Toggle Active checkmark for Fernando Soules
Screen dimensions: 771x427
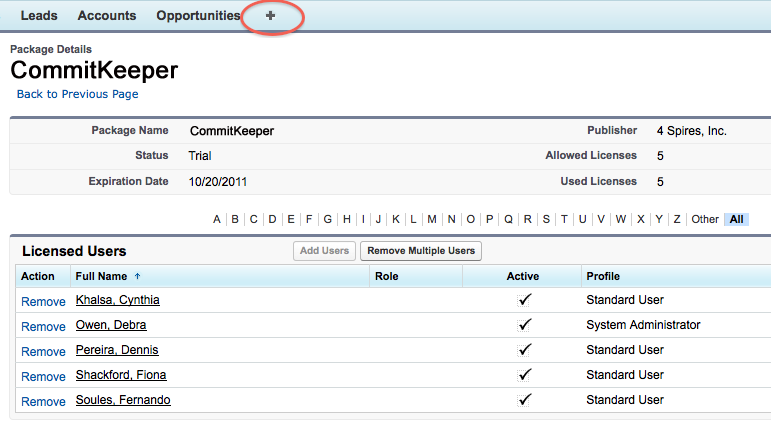point(525,400)
